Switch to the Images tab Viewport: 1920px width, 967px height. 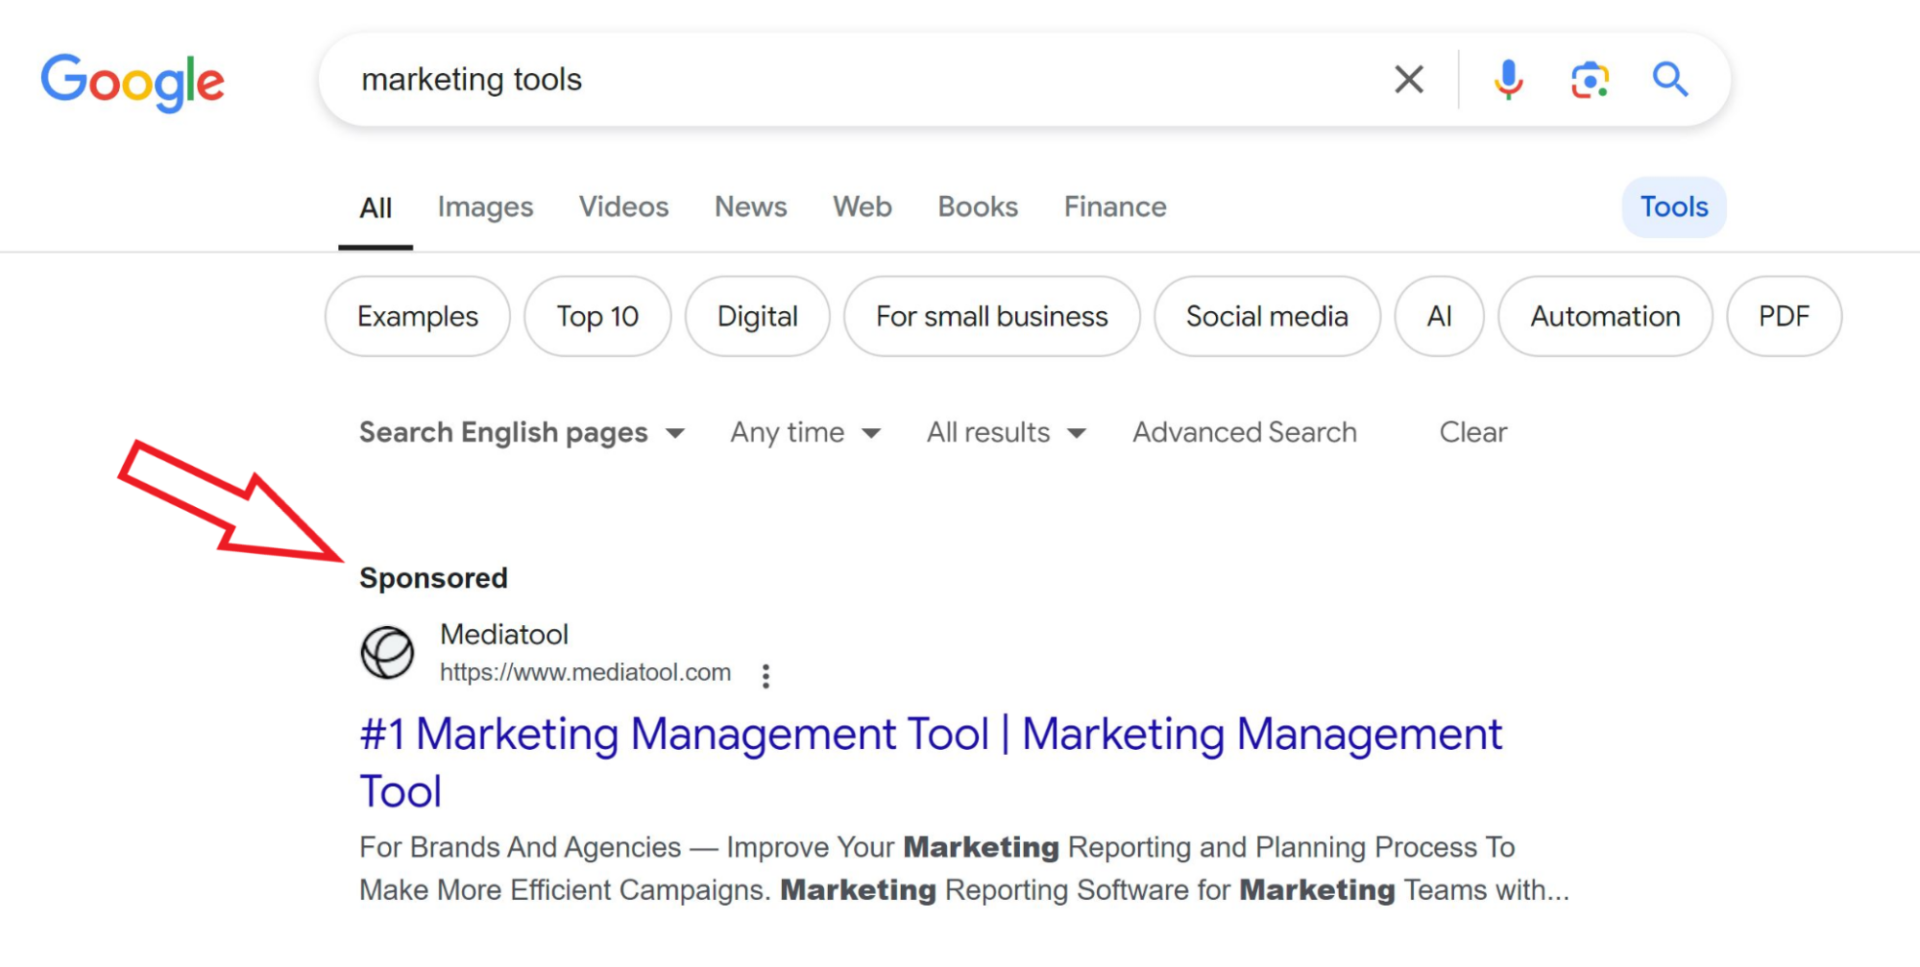[x=485, y=207]
